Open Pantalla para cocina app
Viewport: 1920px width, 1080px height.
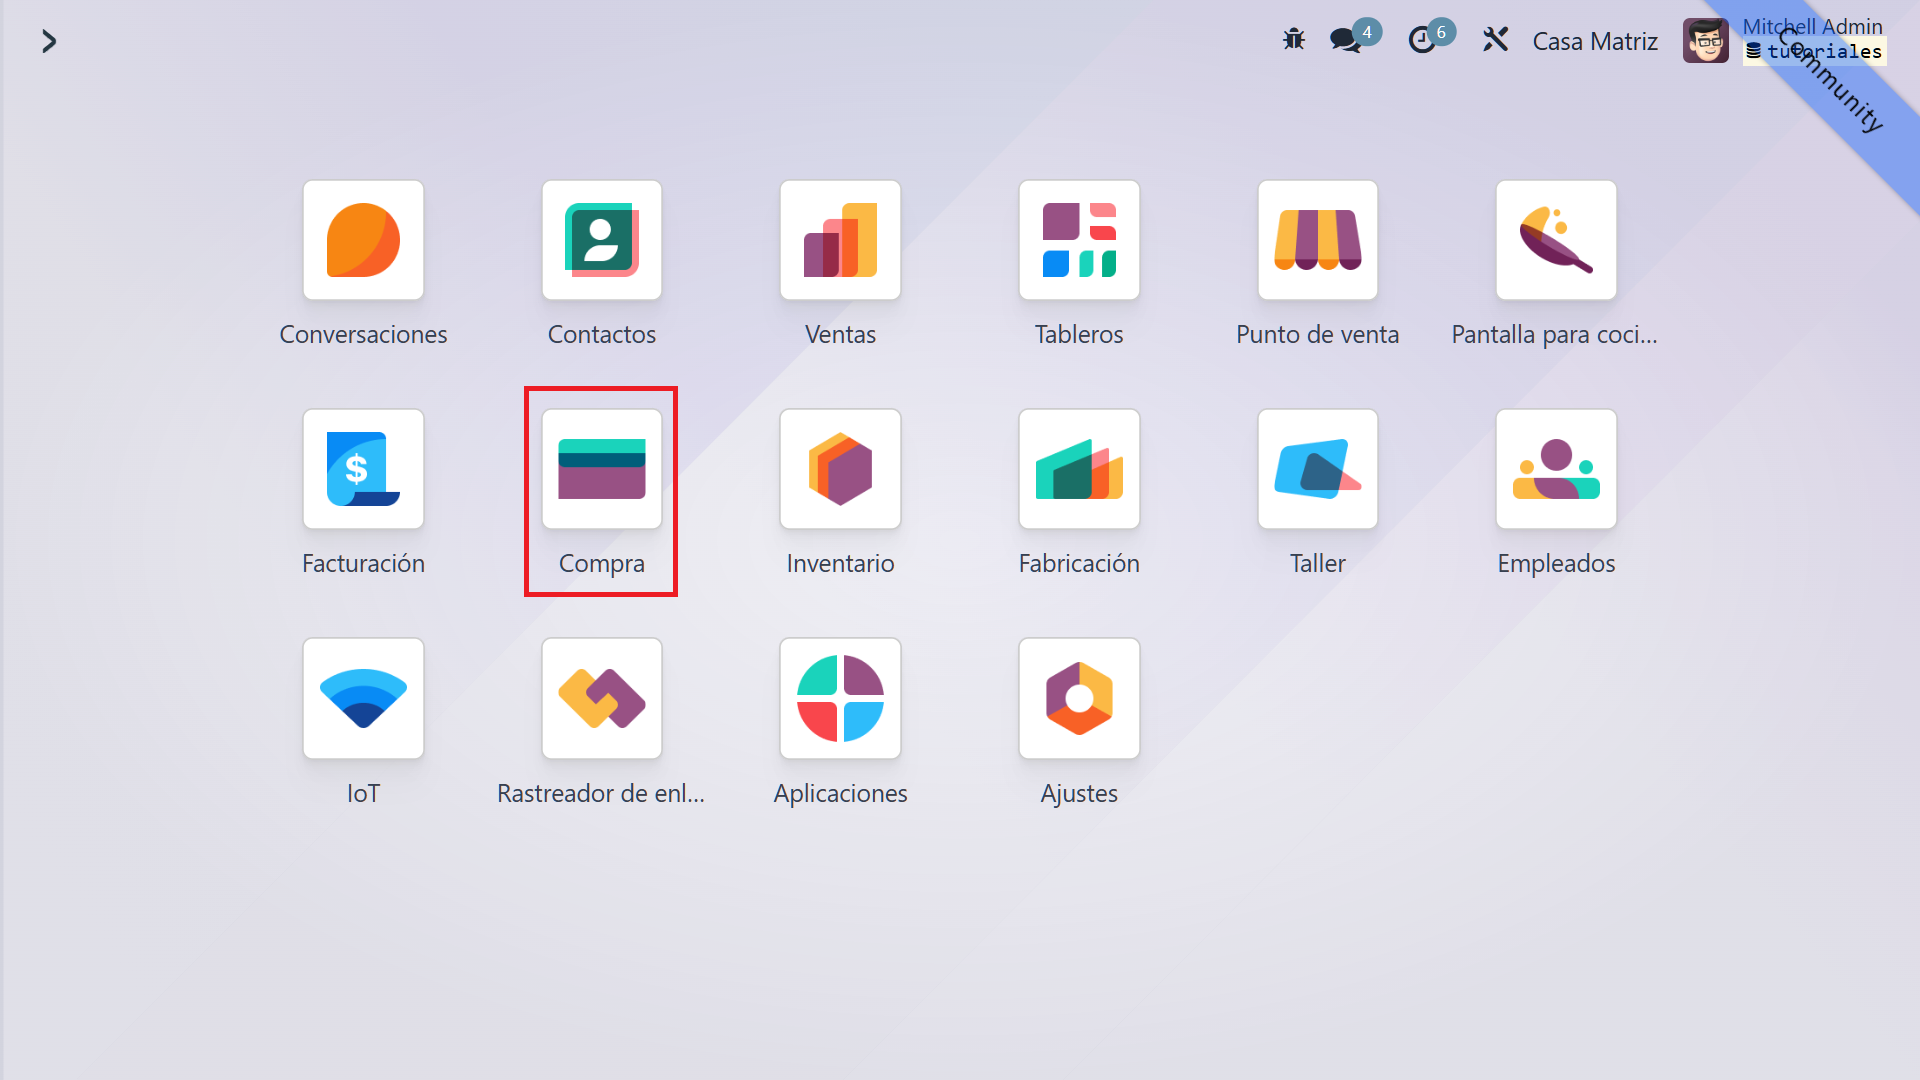click(1556, 241)
